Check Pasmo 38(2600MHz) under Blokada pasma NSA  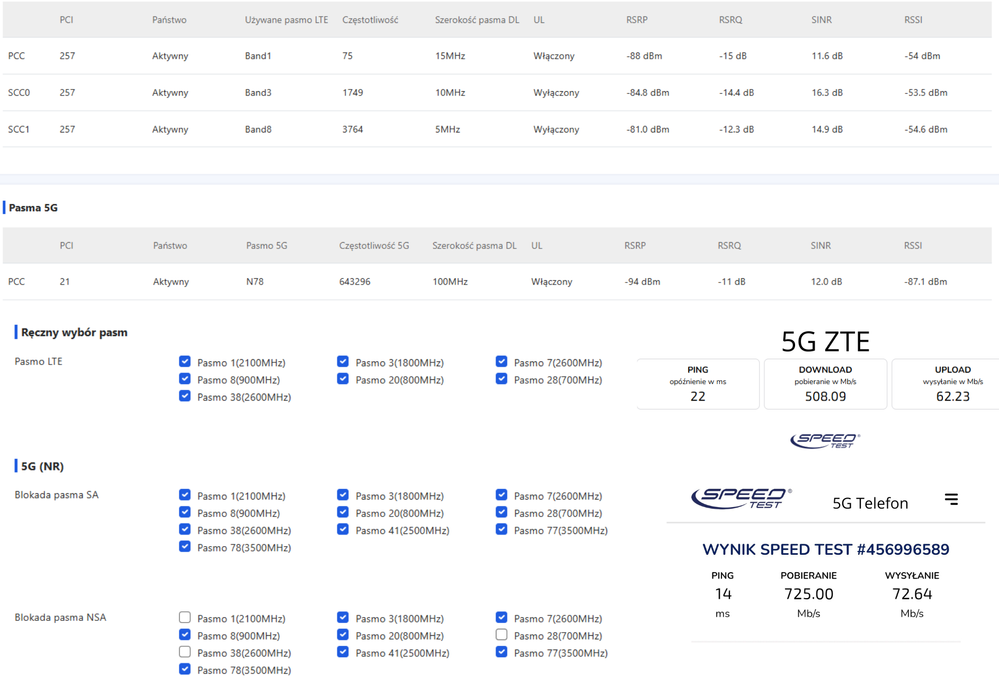185,652
